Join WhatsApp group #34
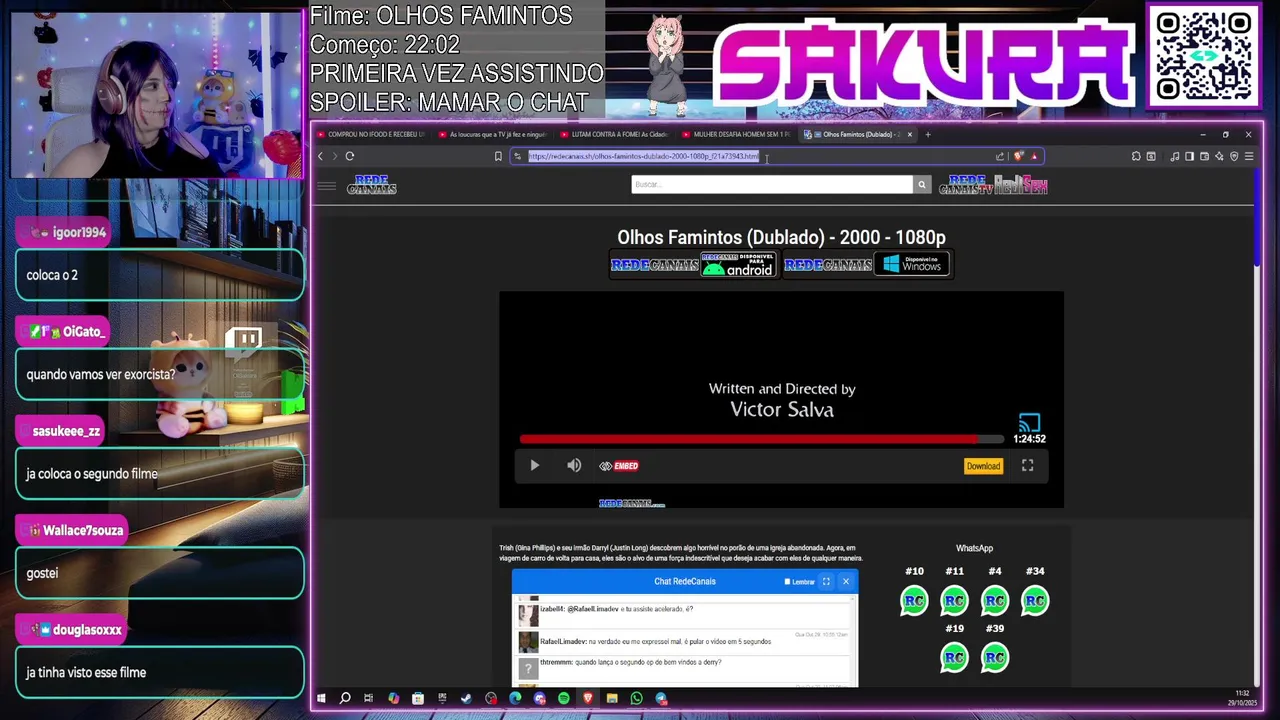Screen dimensions: 1280x720 [x=1035, y=601]
